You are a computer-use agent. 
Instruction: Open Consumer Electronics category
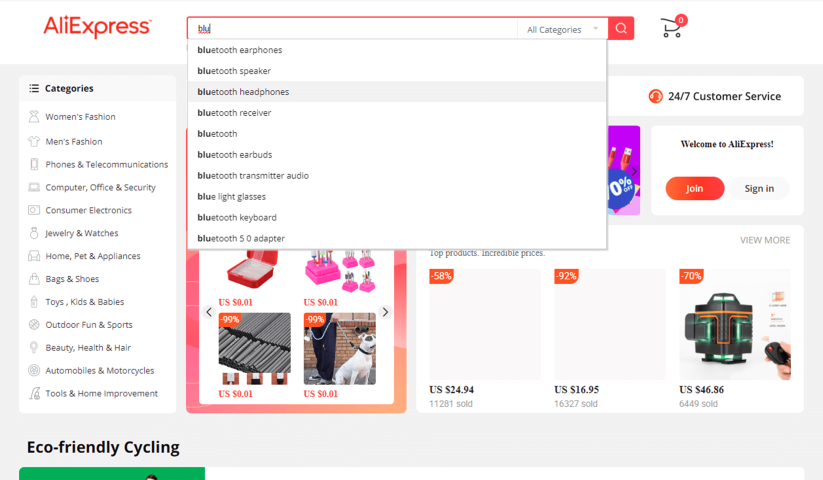88,210
